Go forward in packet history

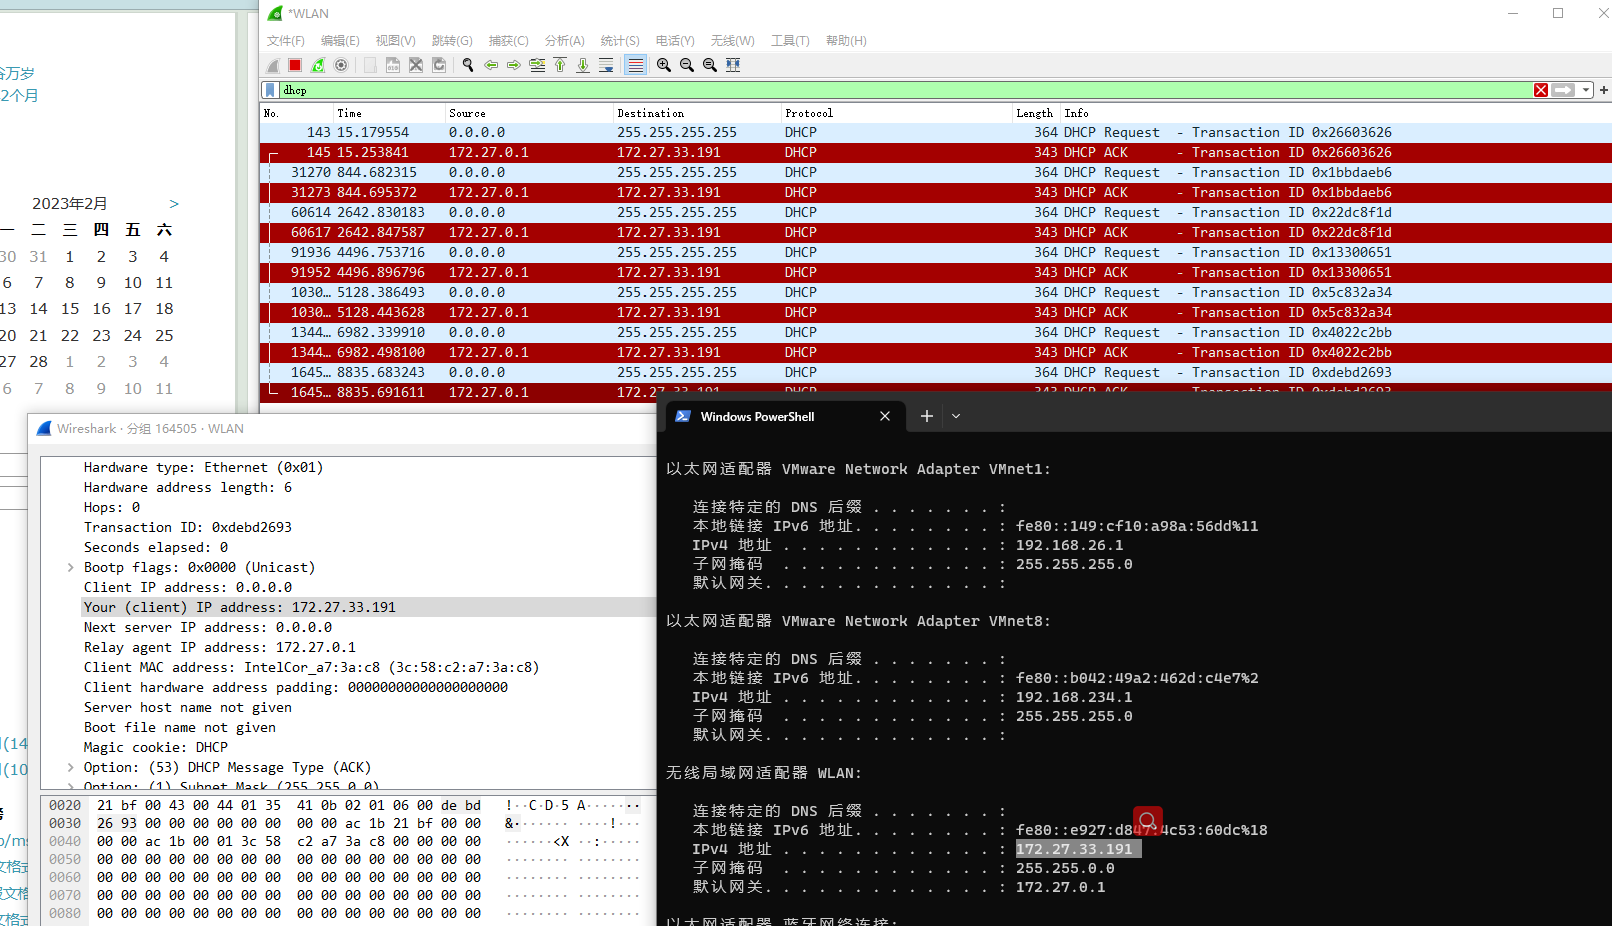tap(514, 65)
